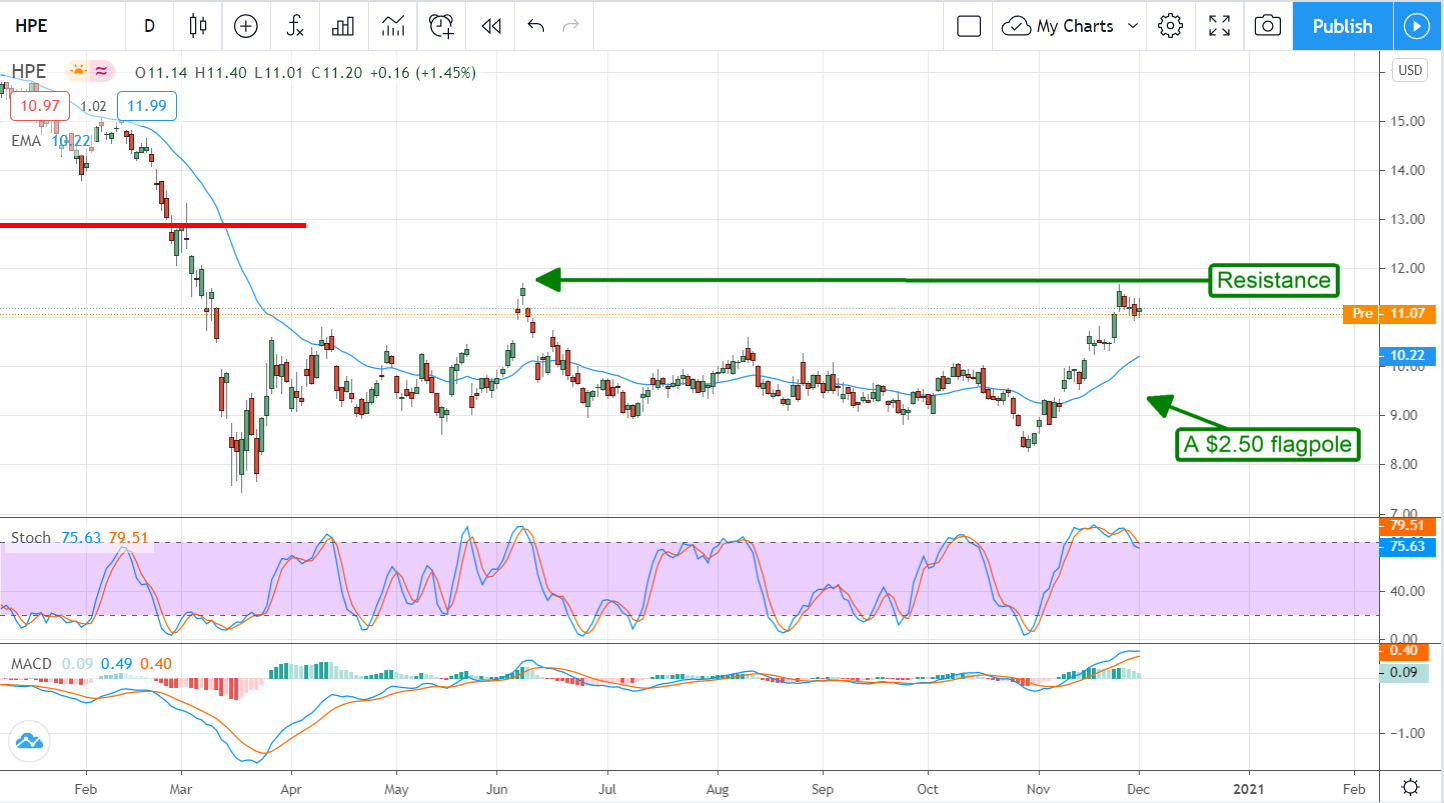Image resolution: width=1444 pixels, height=803 pixels.
Task: Open the Financials bar chart icon
Action: click(344, 26)
